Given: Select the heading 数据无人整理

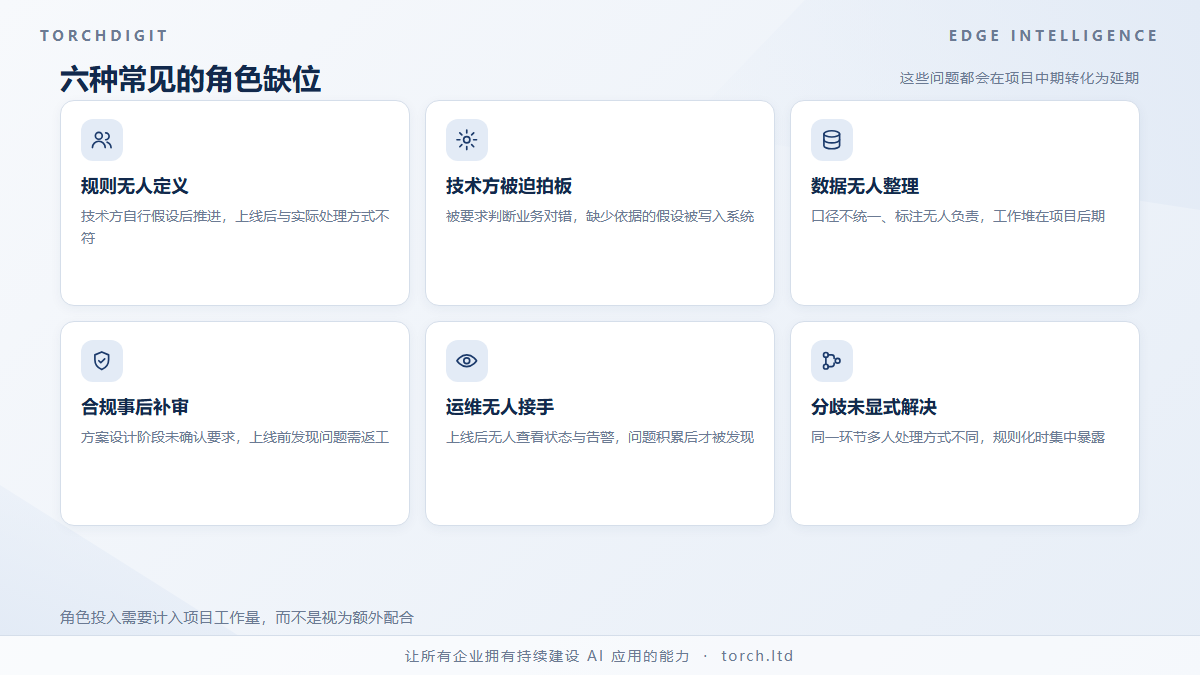Looking at the screenshot, I should 865,187.
